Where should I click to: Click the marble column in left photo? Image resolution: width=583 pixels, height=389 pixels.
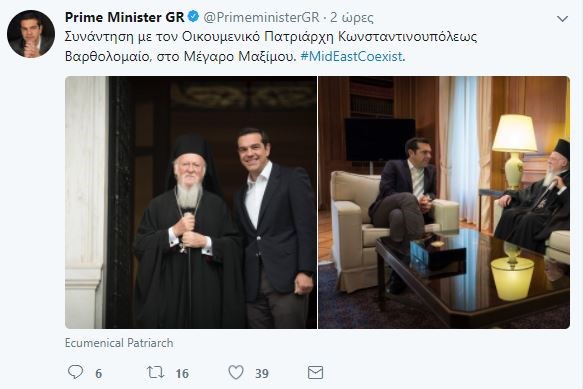pos(85,202)
